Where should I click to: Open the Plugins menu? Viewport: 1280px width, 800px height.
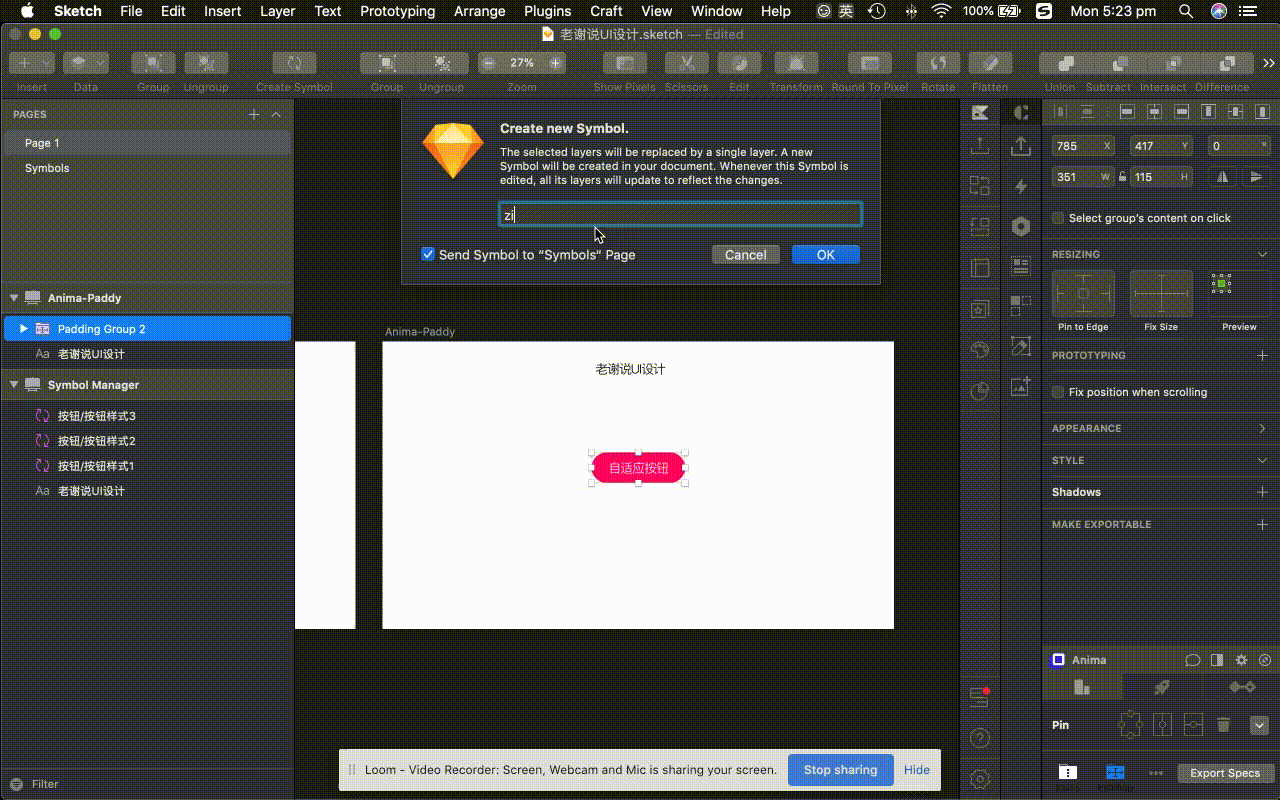(x=547, y=11)
